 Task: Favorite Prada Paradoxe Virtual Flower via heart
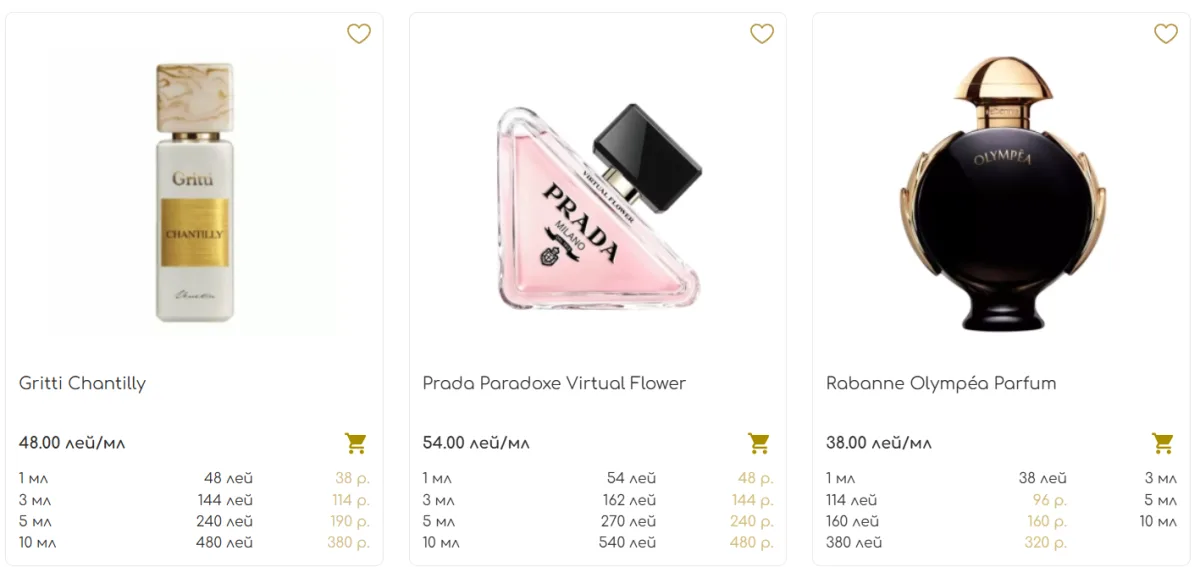click(762, 34)
